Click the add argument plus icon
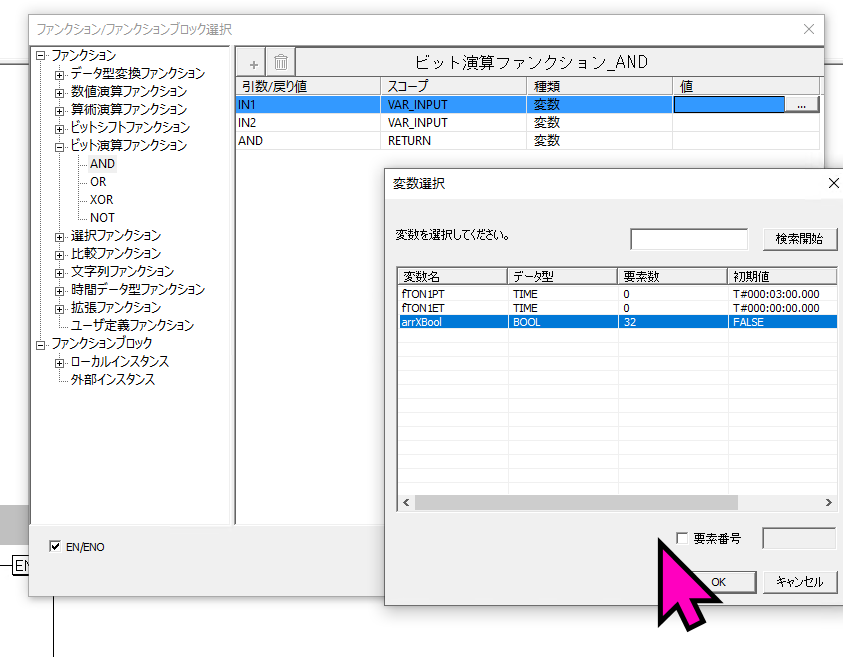 point(252,62)
